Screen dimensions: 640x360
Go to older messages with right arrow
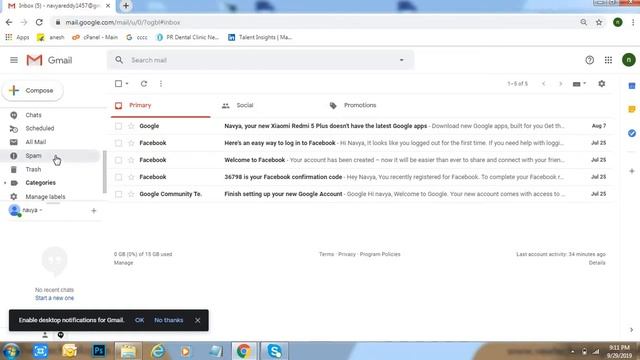click(x=560, y=84)
